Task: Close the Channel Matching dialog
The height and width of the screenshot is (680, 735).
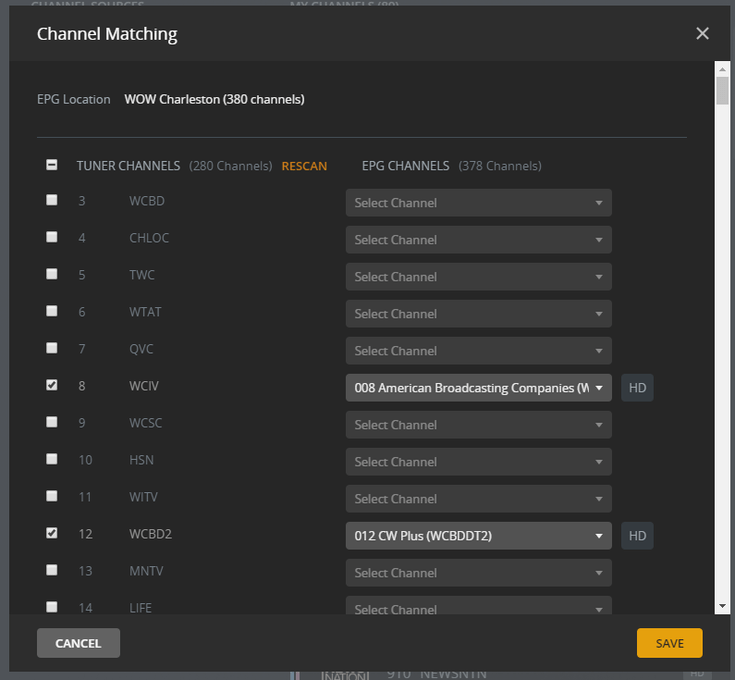Action: pos(702,34)
